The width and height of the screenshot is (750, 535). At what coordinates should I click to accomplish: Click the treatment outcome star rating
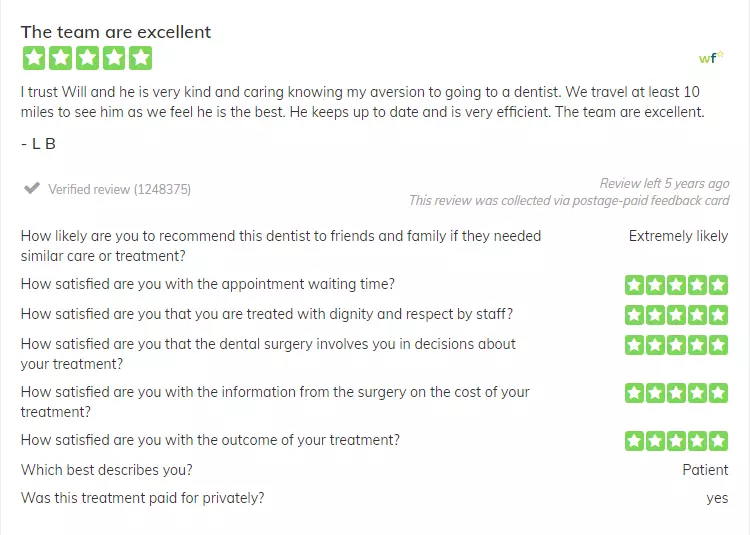pyautogui.click(x=676, y=441)
